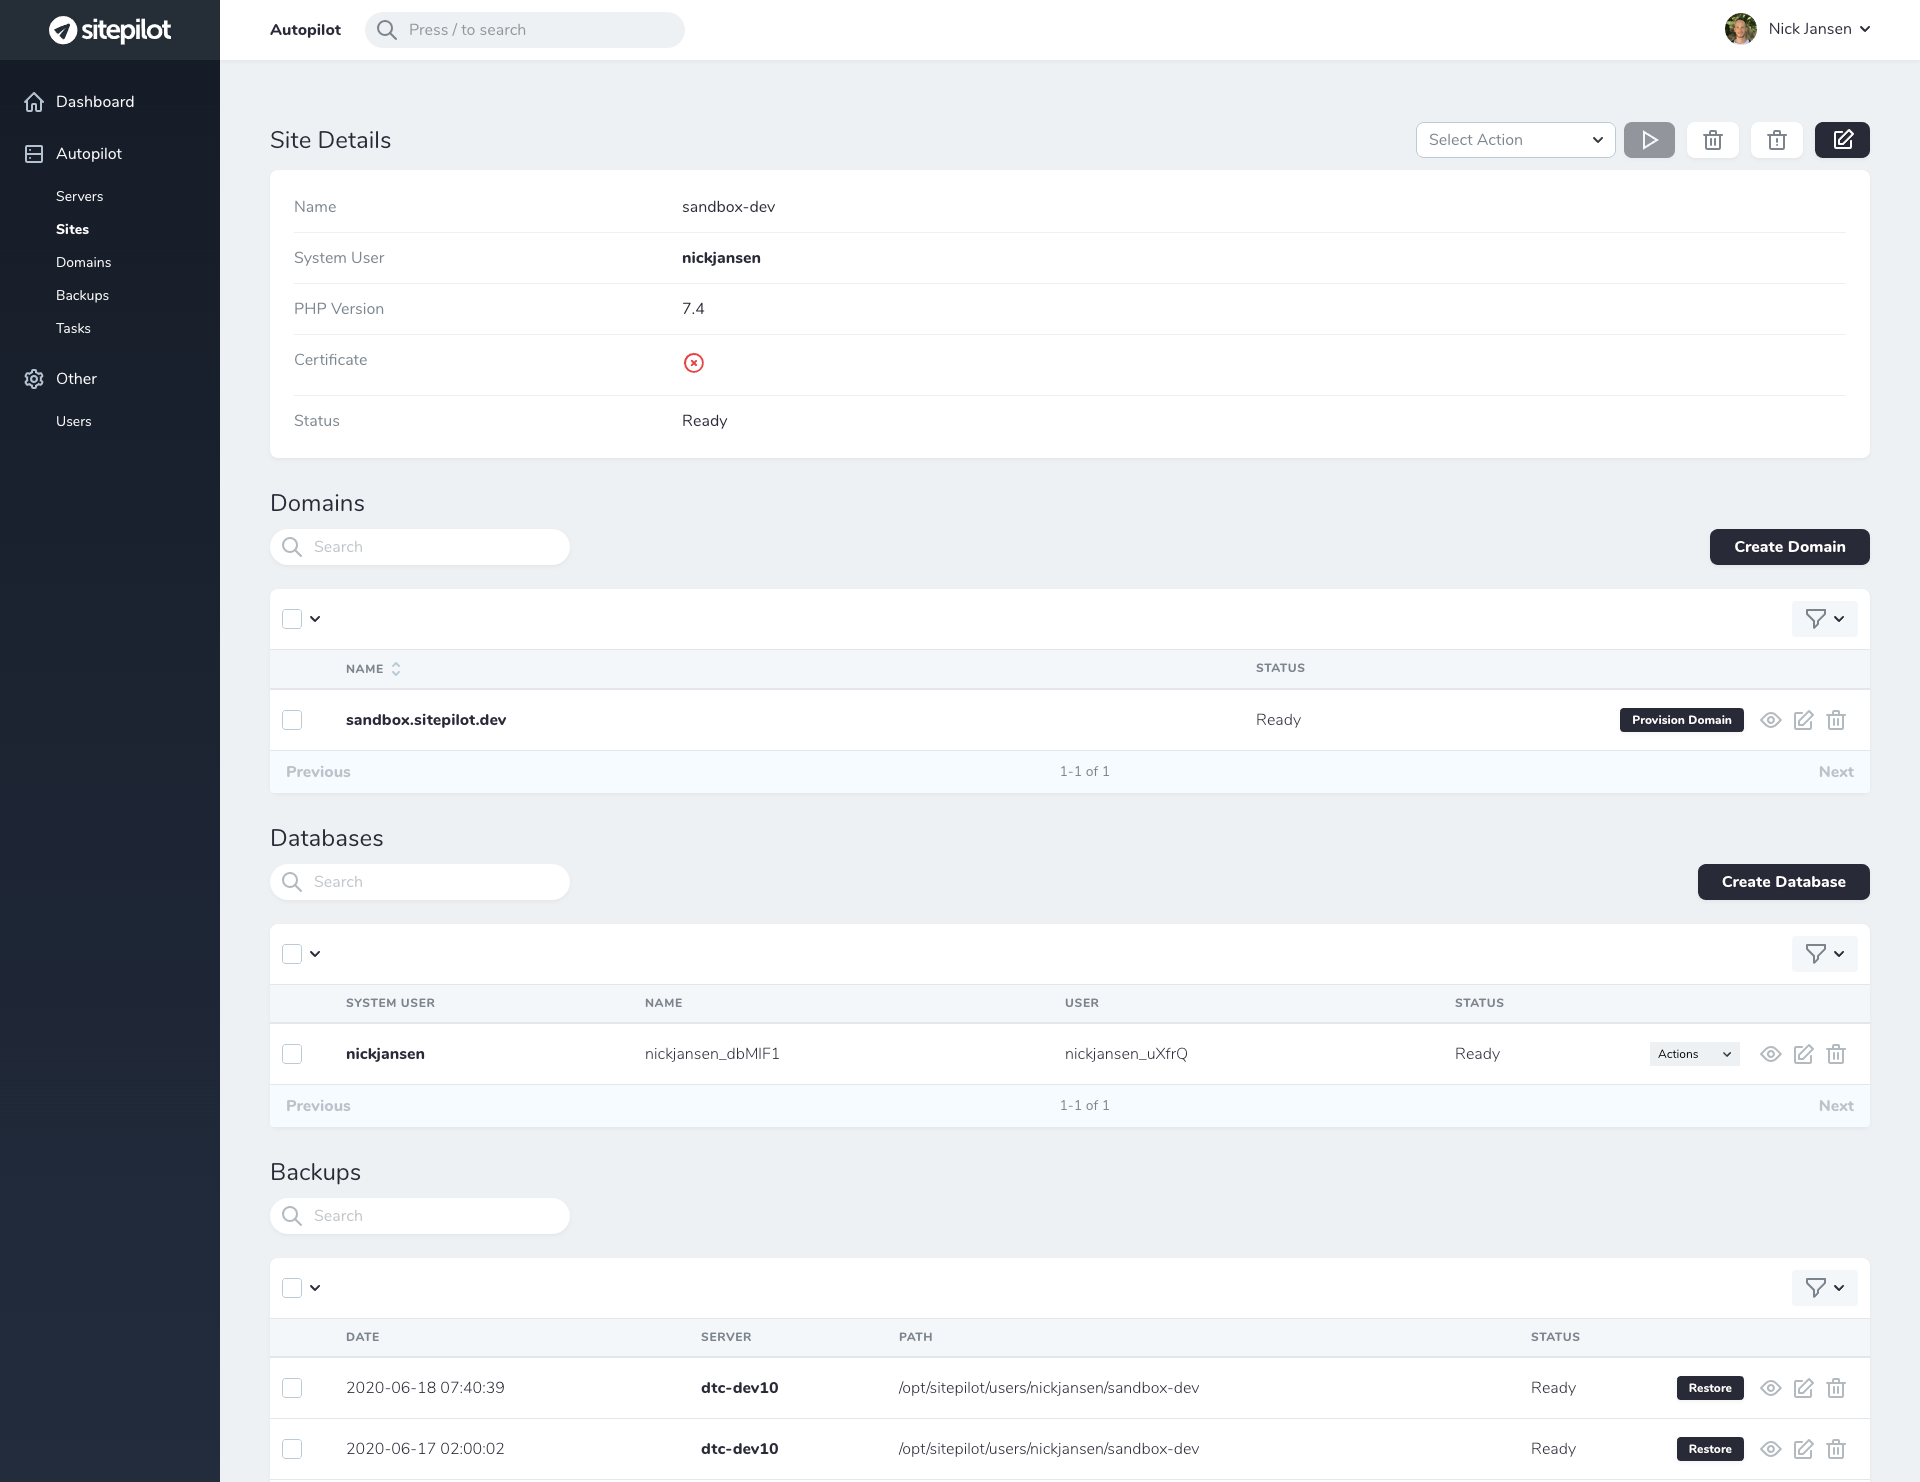Click the sitepilot logo
Screen dimensions: 1920x1482
110,30
